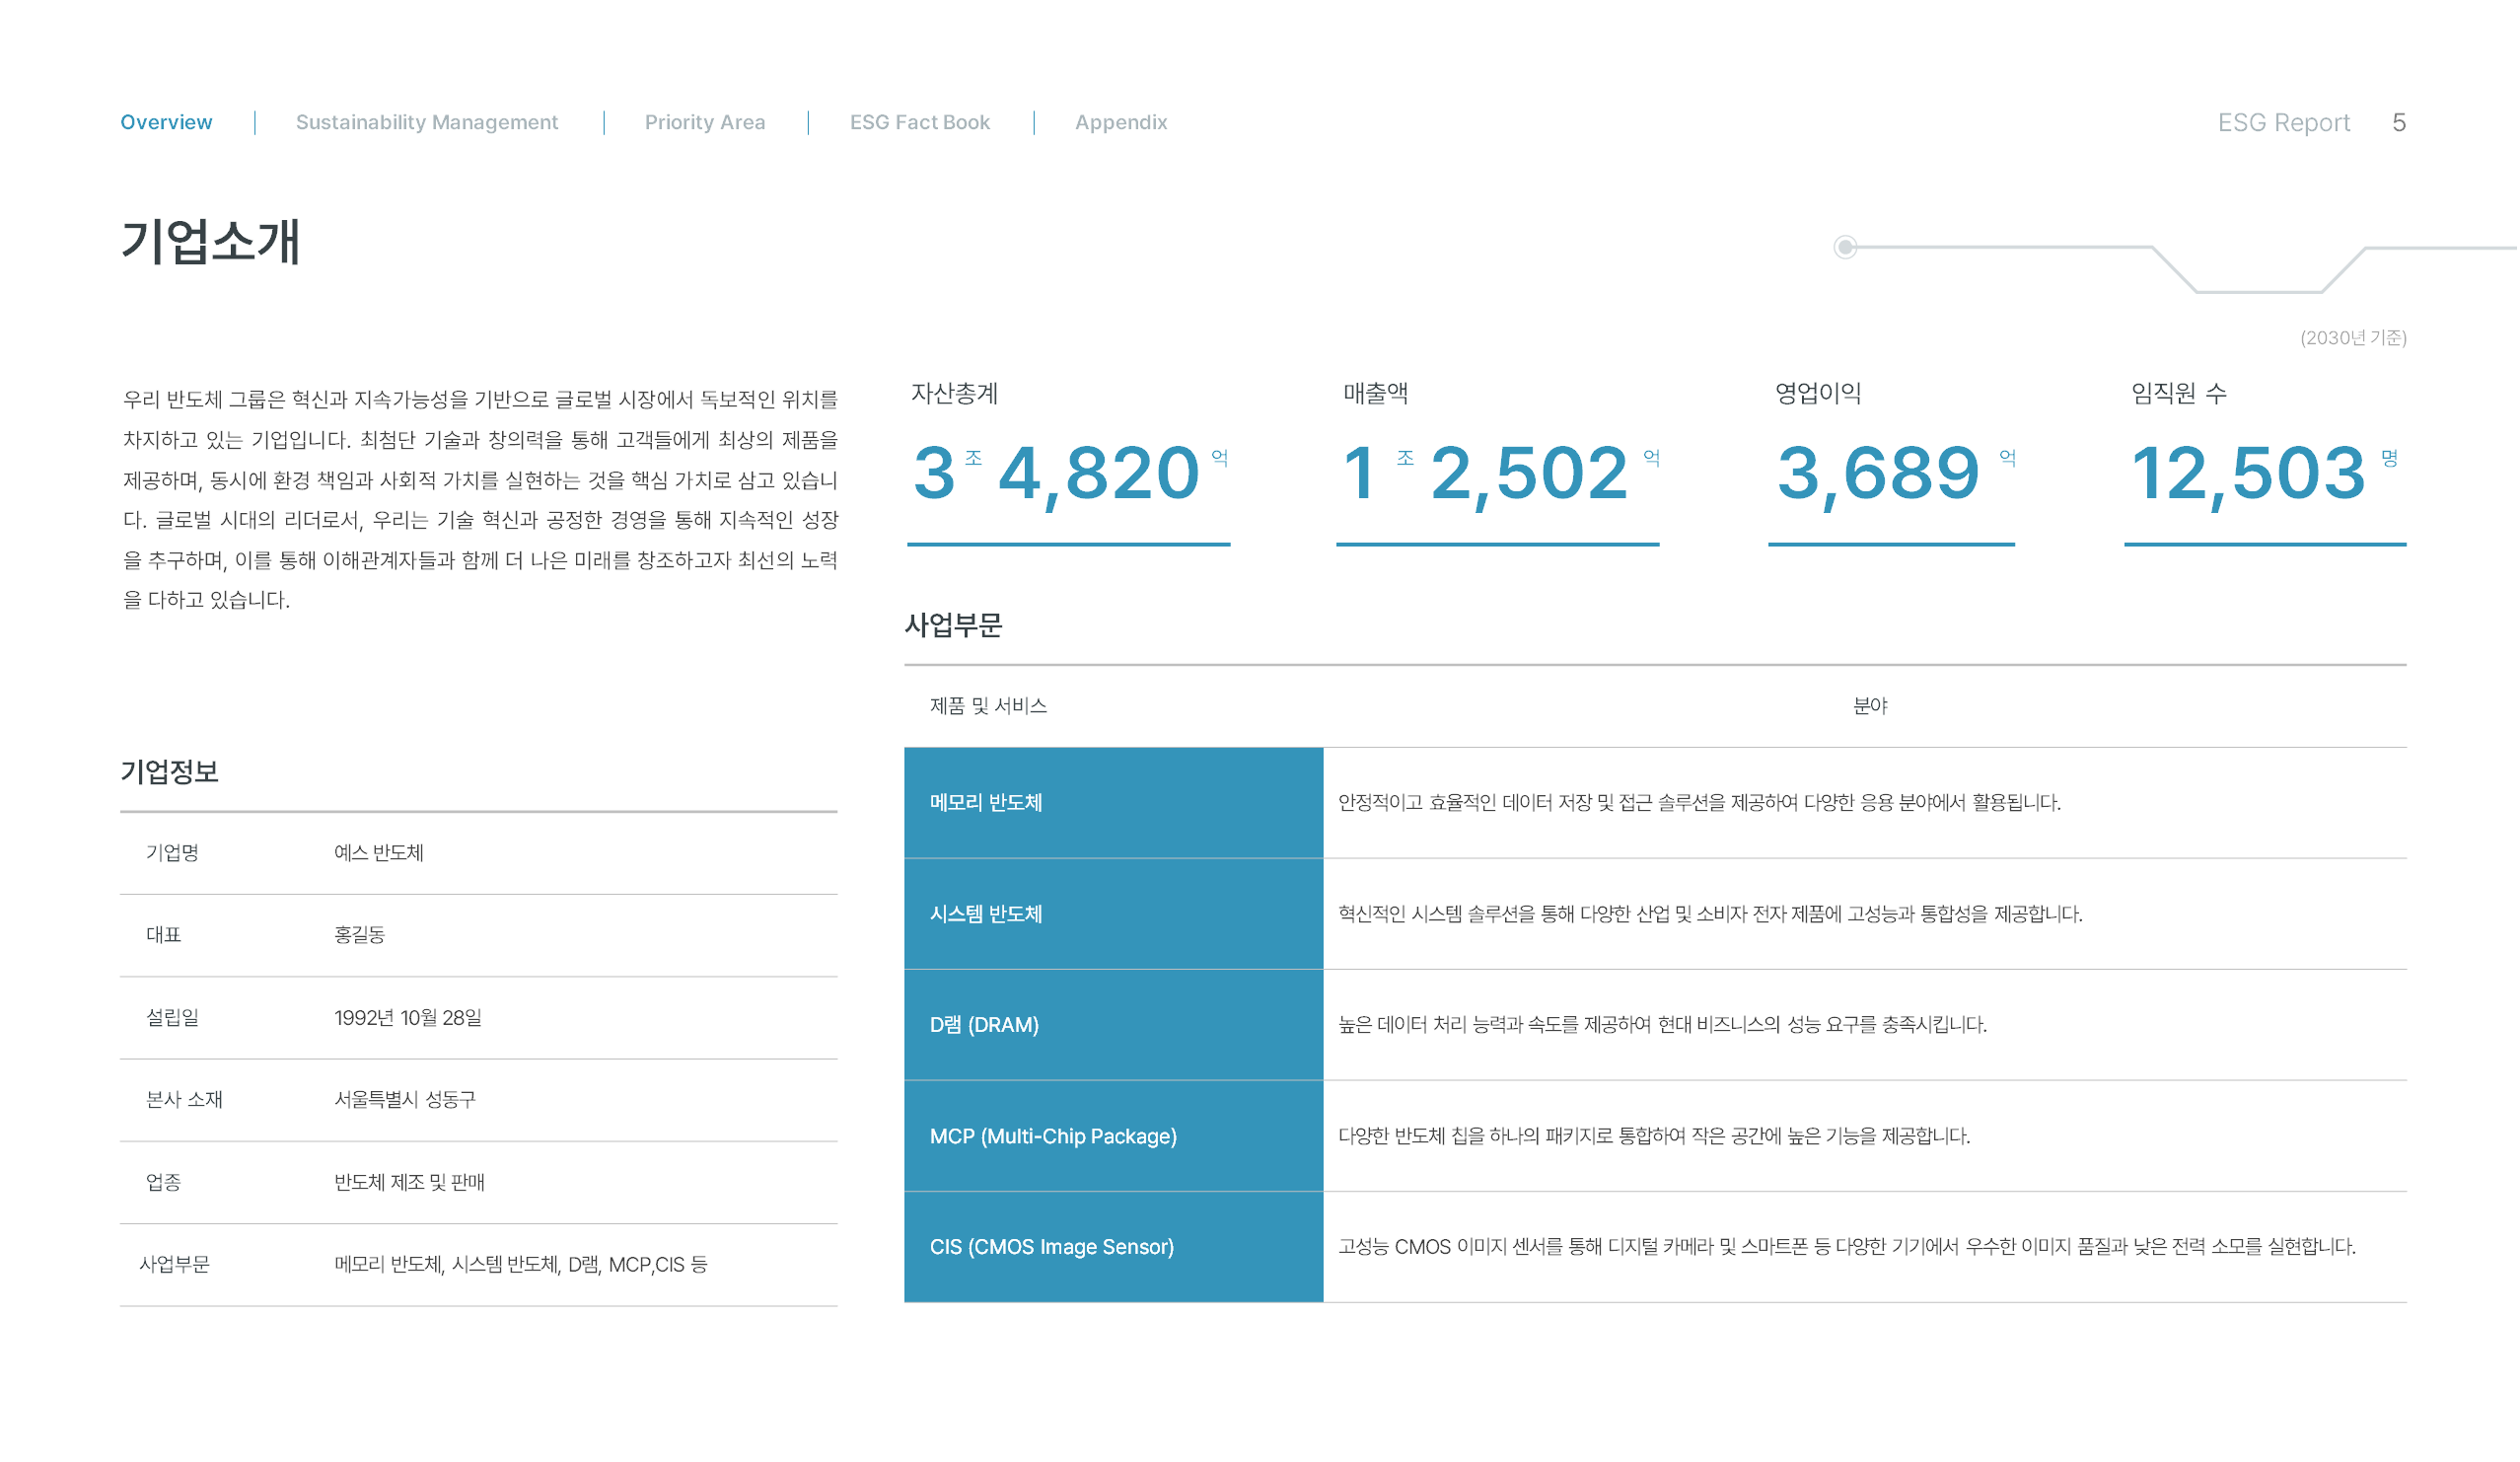Viewport: 2520px width, 1462px height.
Task: Click the 자산총계 figure 3조 4,820억
Action: coord(1068,473)
